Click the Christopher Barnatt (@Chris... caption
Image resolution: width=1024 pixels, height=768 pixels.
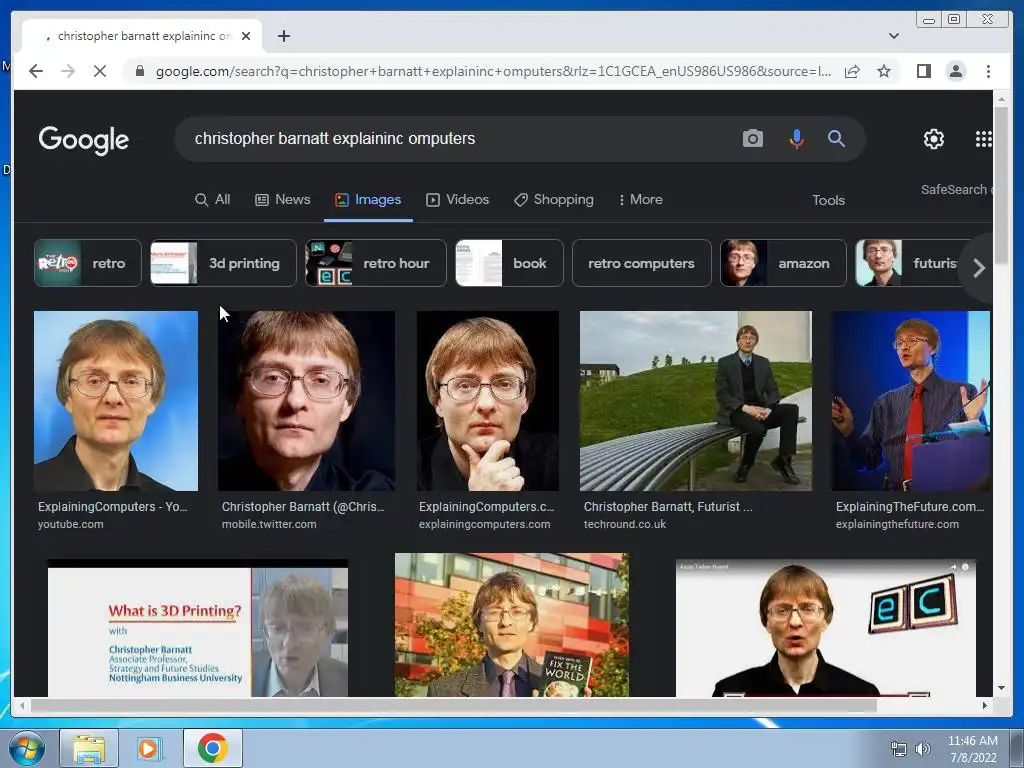click(303, 507)
